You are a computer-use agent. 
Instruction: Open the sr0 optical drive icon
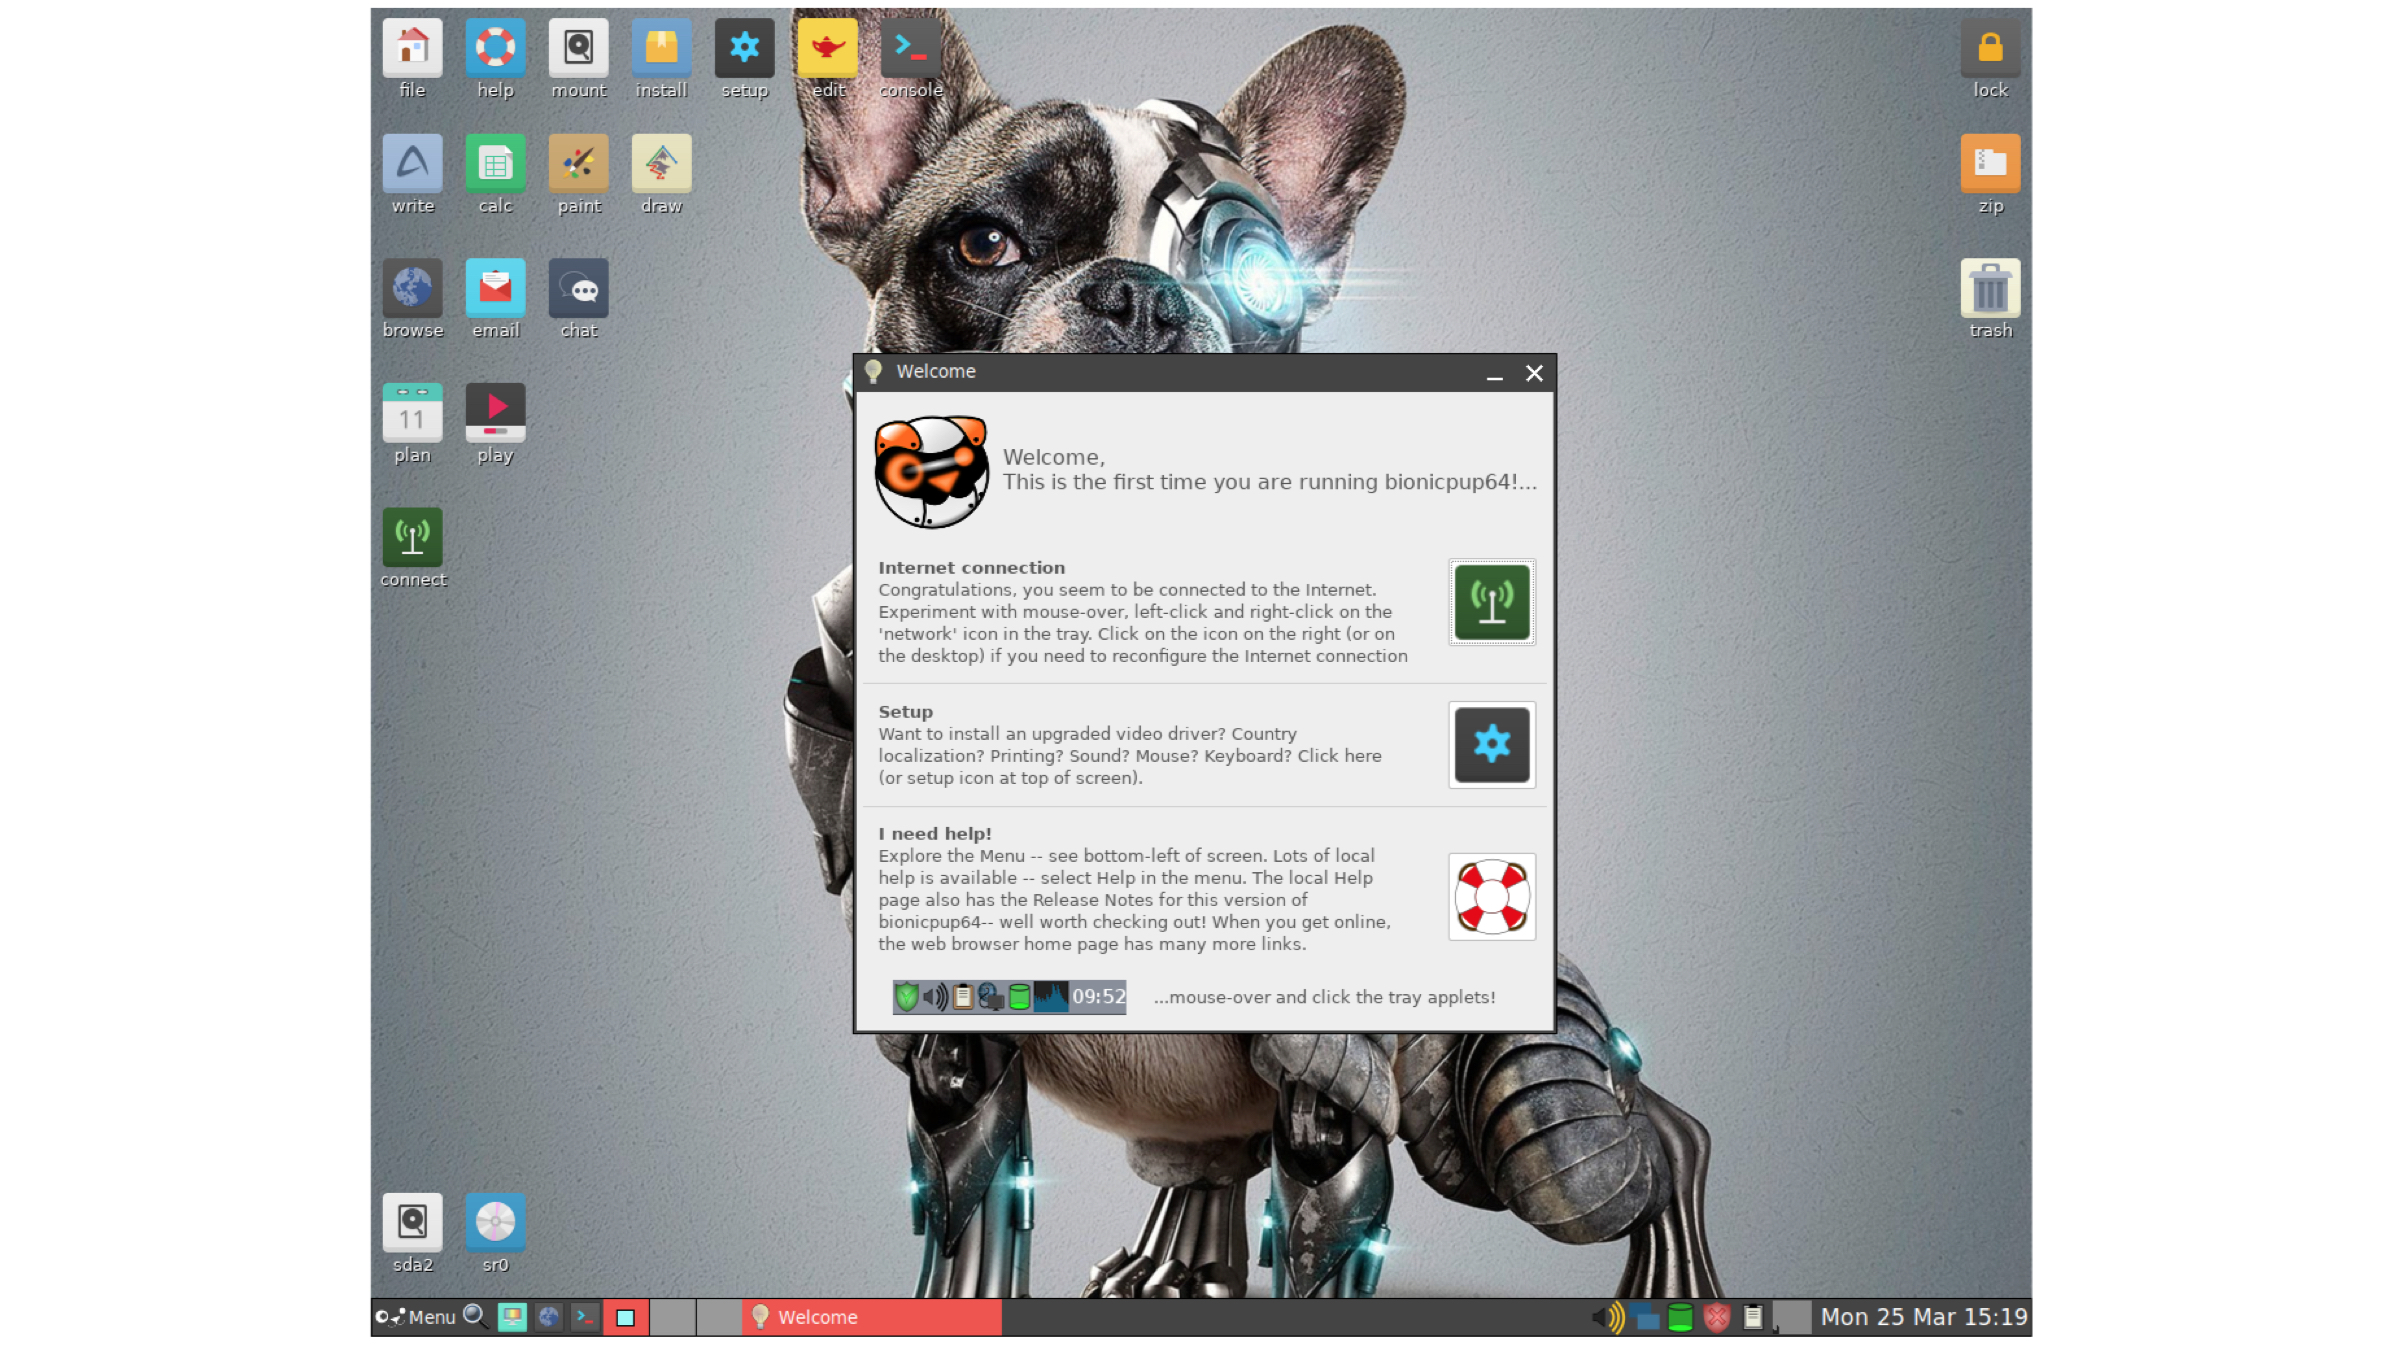(x=495, y=1222)
